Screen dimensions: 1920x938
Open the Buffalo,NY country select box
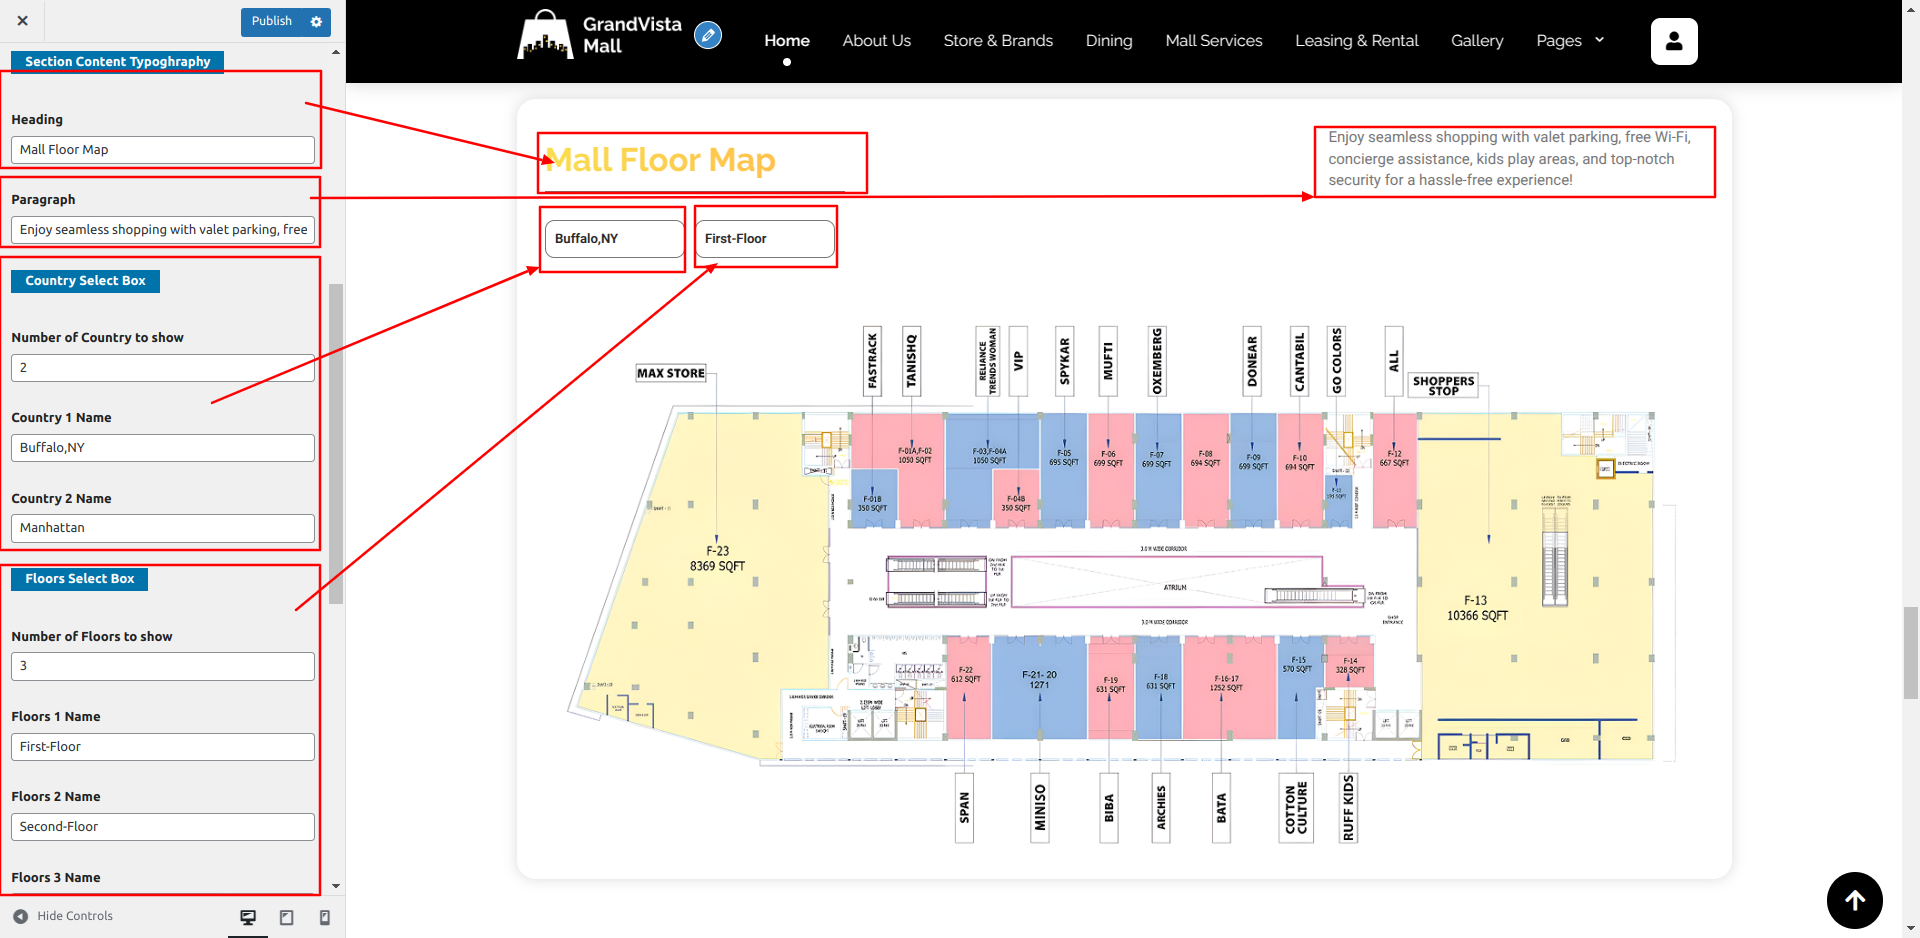coord(614,239)
